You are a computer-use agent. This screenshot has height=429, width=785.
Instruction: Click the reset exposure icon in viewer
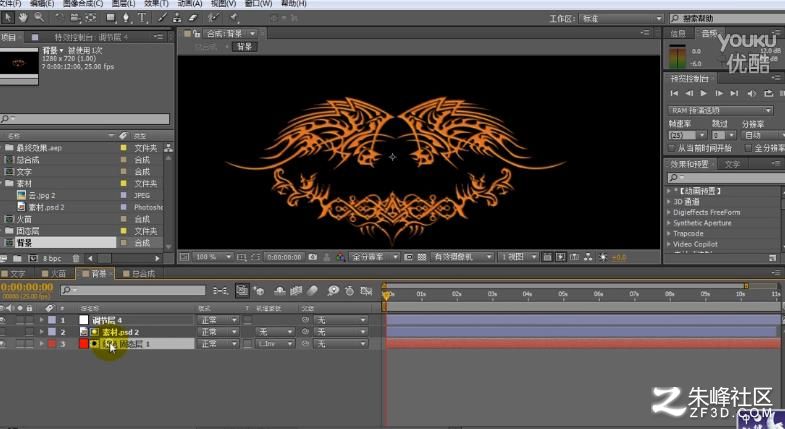click(x=603, y=257)
